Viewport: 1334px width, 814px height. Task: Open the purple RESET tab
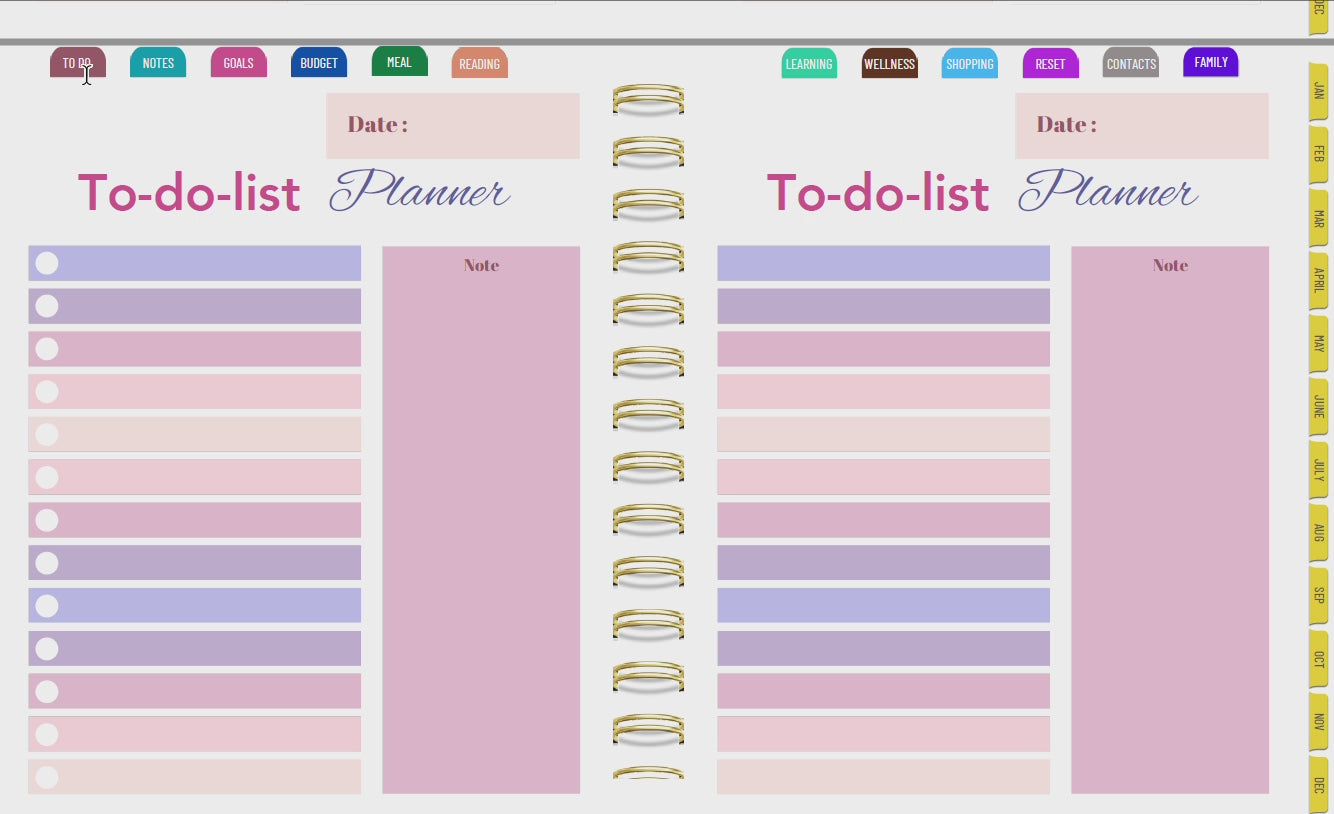[x=1050, y=64]
